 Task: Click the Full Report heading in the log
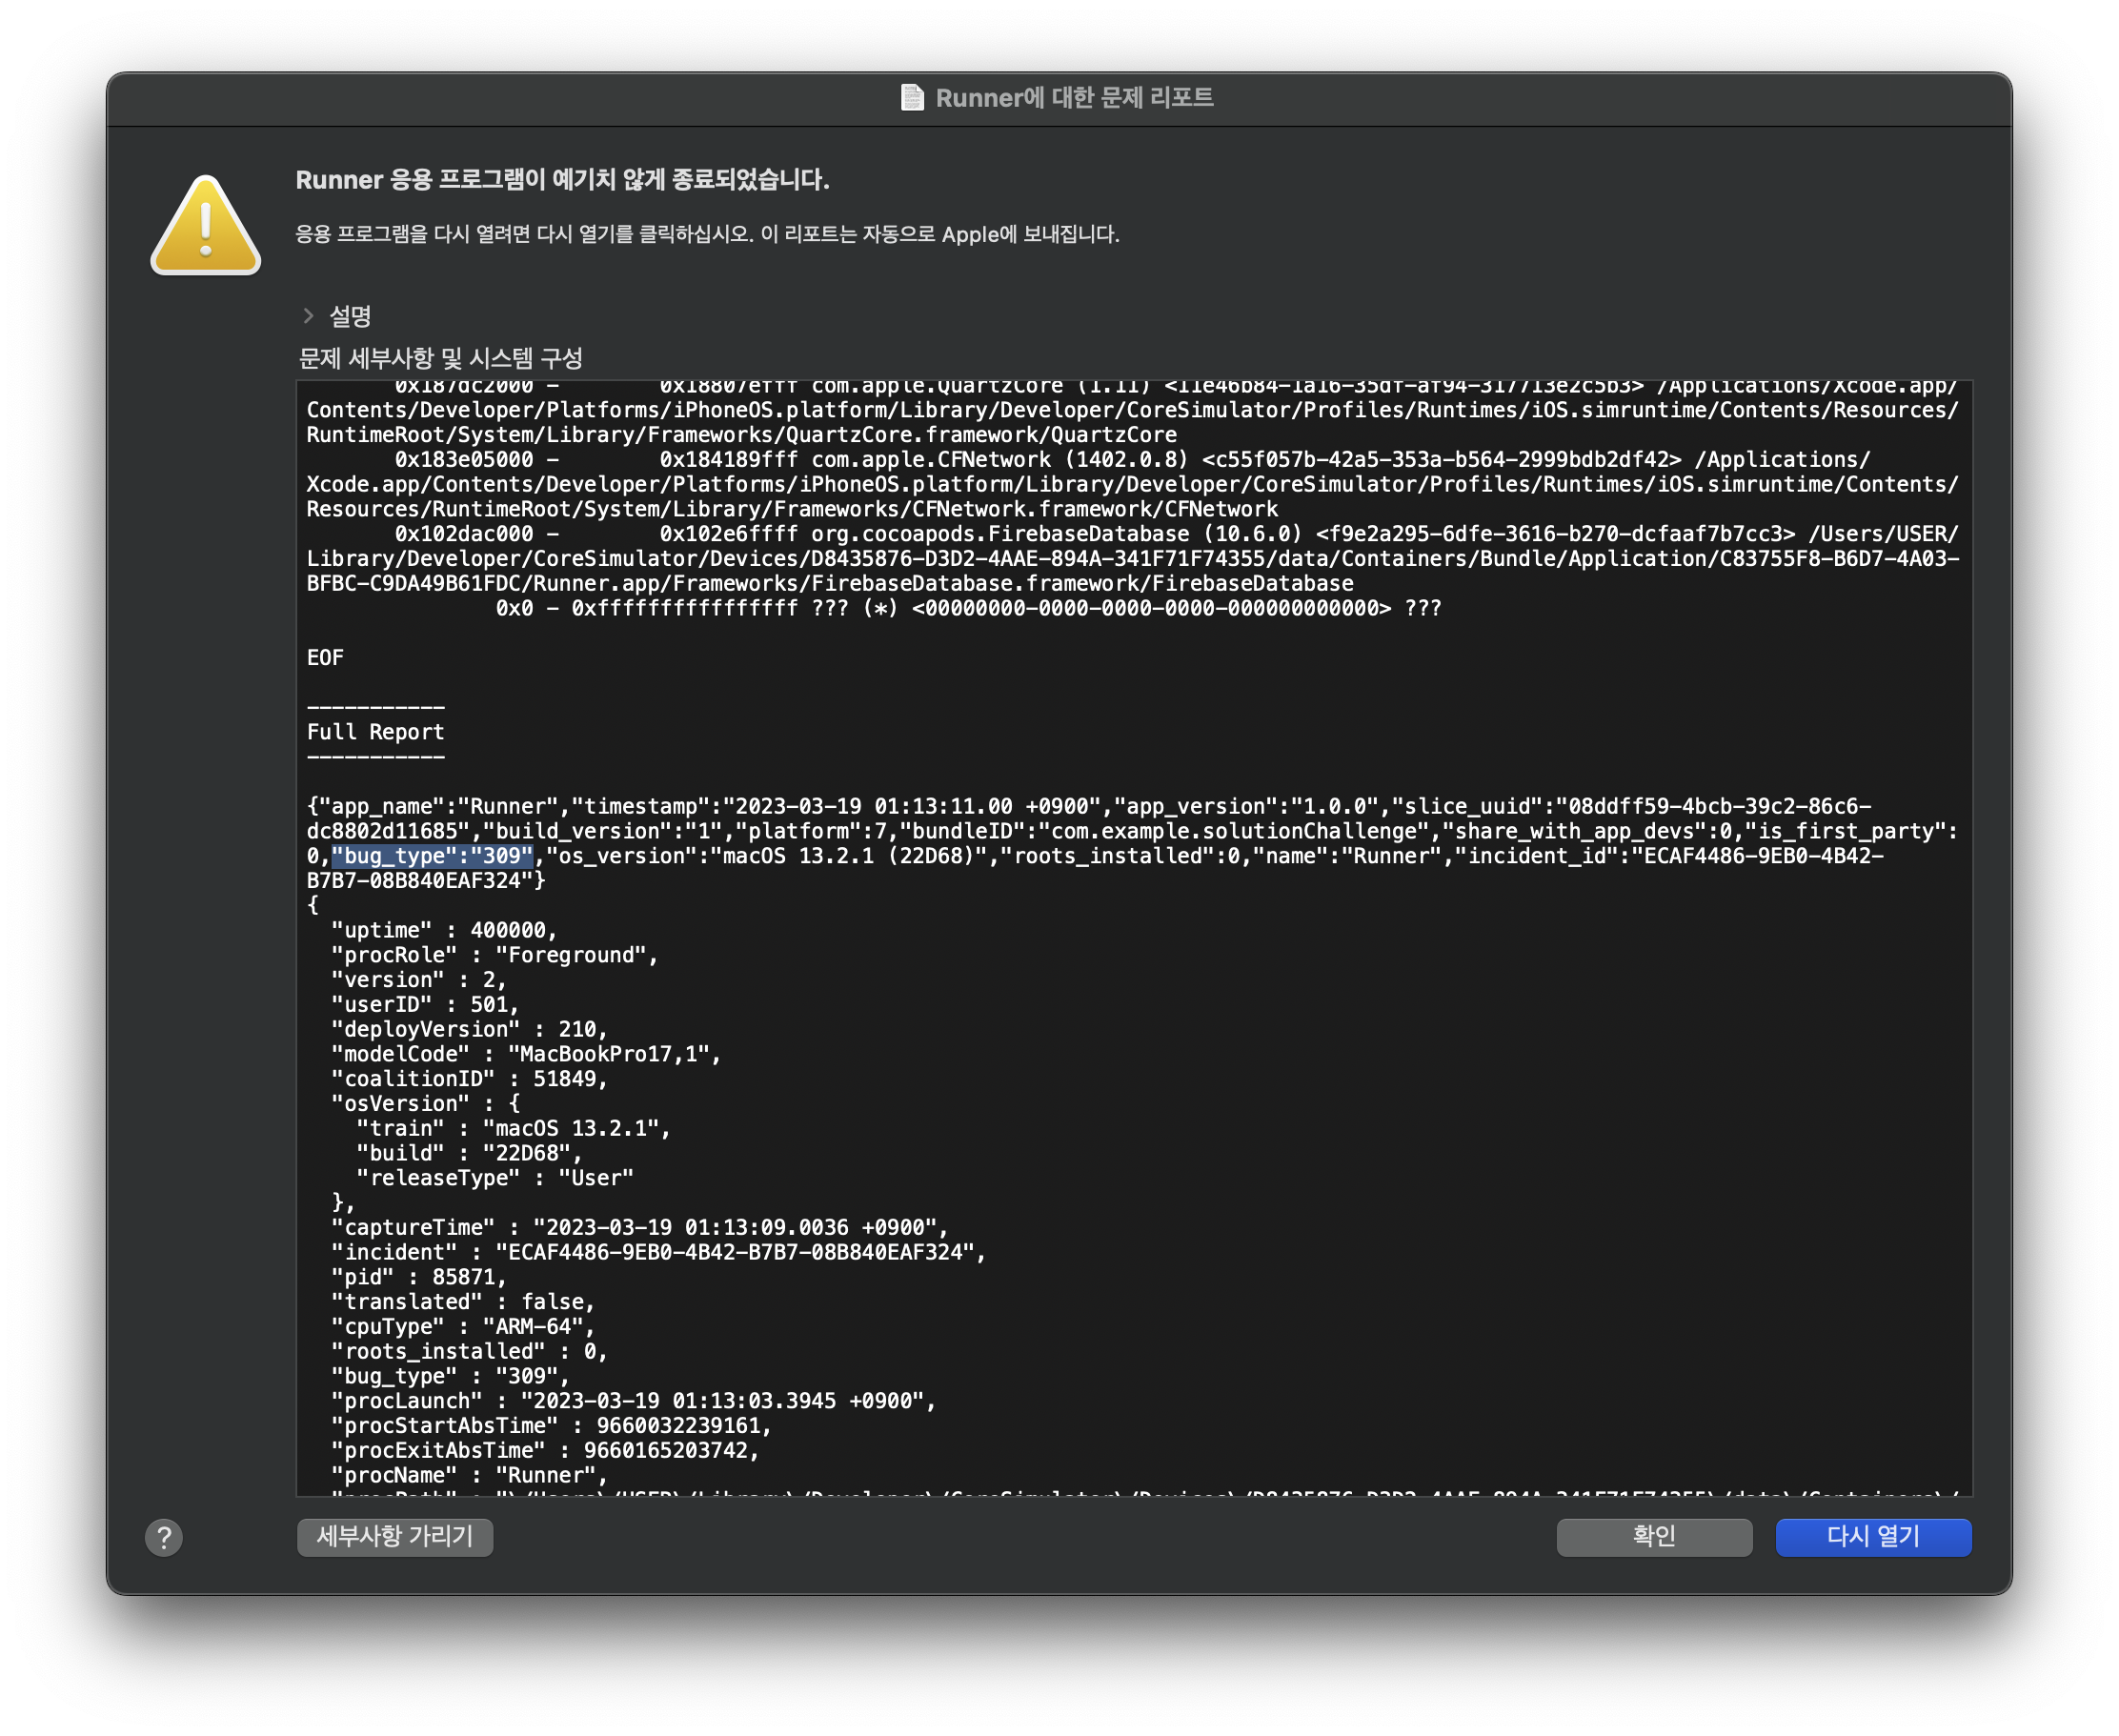375,732
